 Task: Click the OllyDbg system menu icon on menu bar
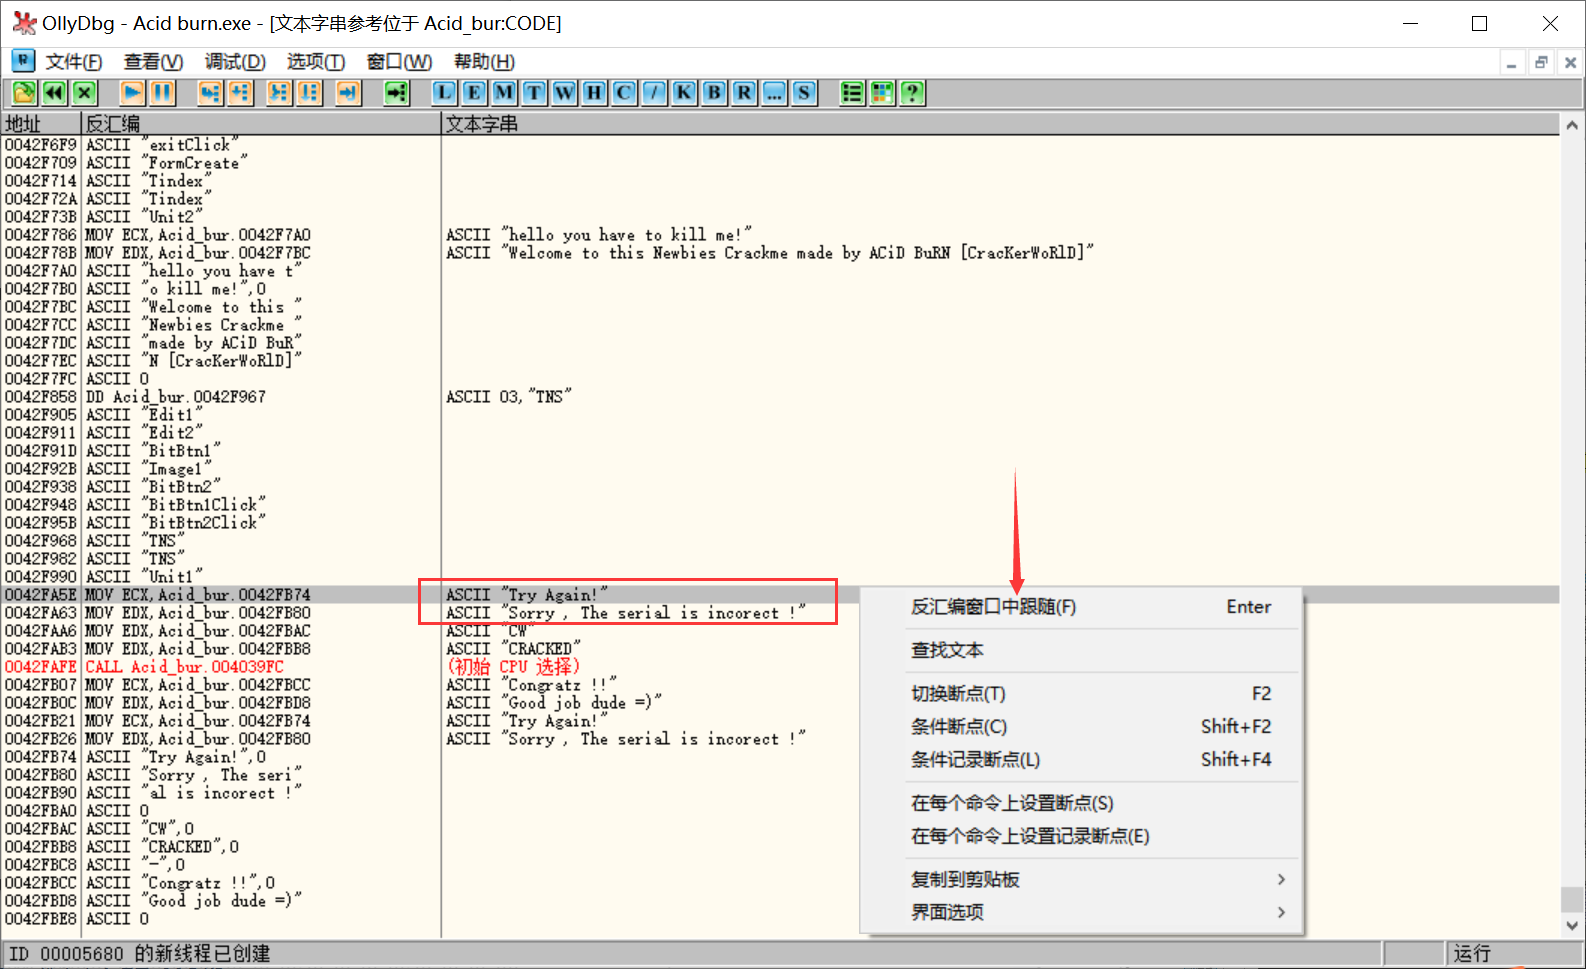[23, 61]
